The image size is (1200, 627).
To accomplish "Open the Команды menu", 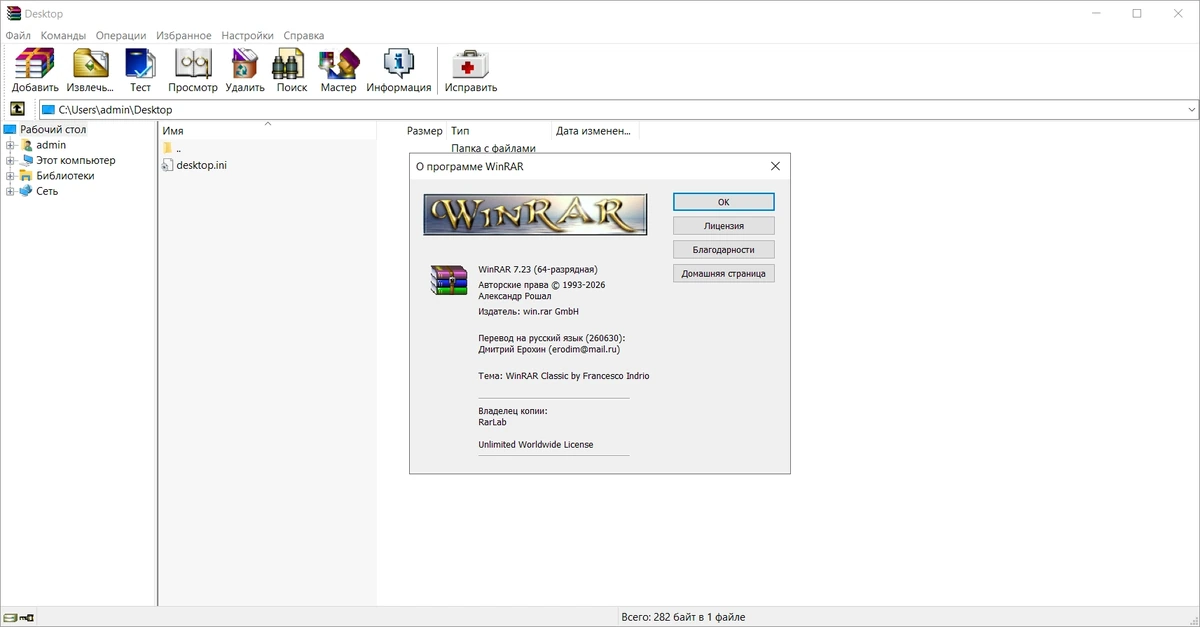I will 63,35.
